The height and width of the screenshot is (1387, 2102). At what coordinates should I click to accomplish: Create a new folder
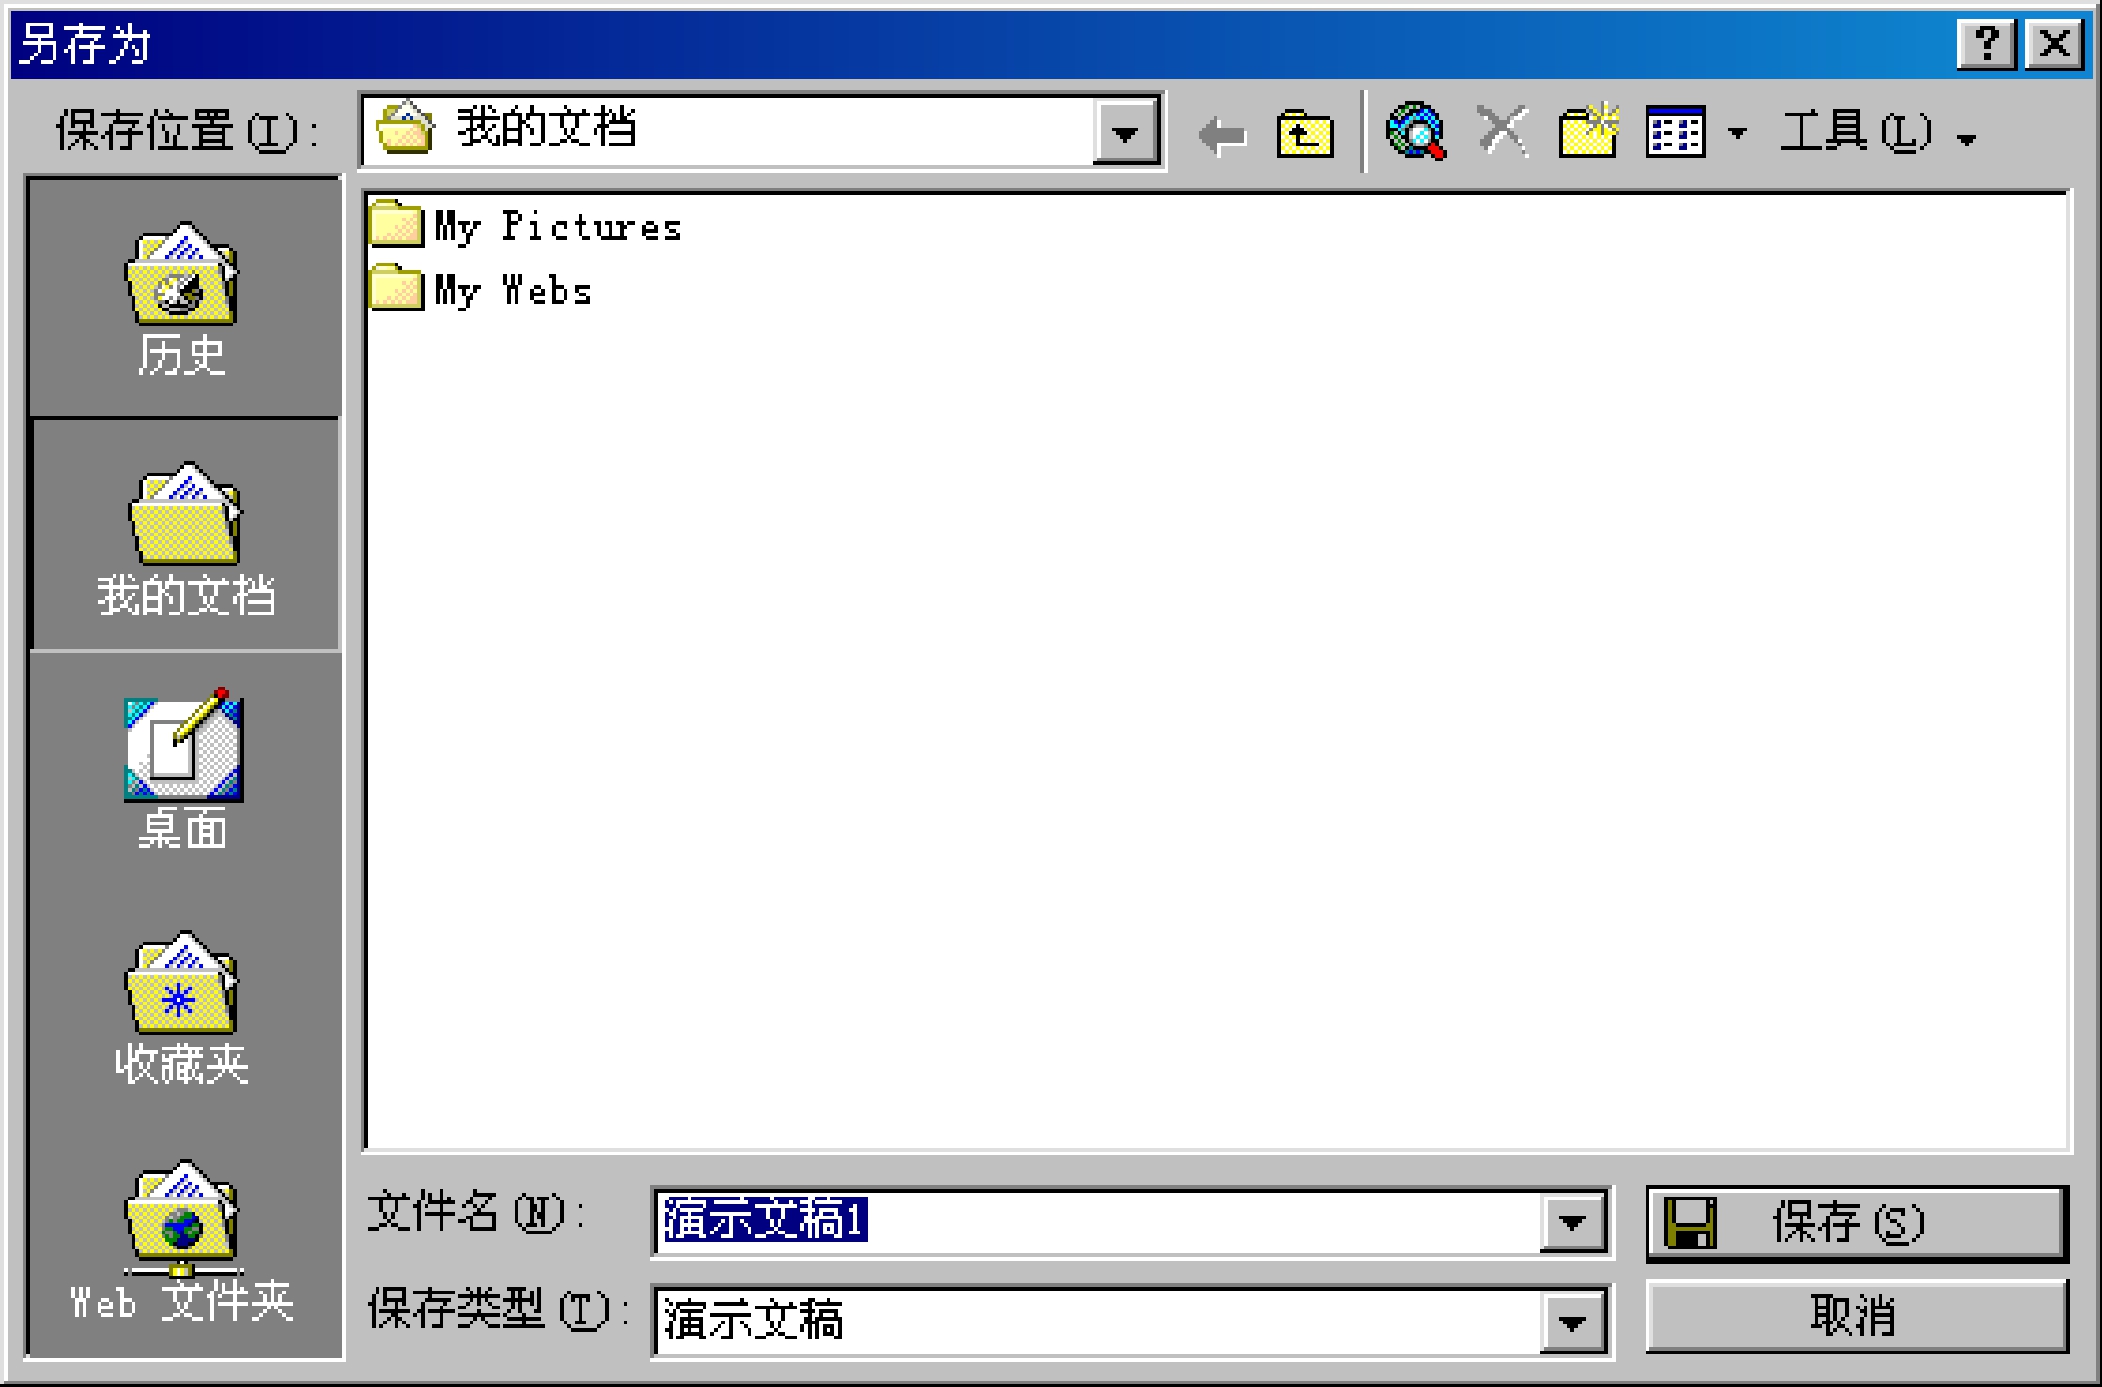click(1588, 132)
